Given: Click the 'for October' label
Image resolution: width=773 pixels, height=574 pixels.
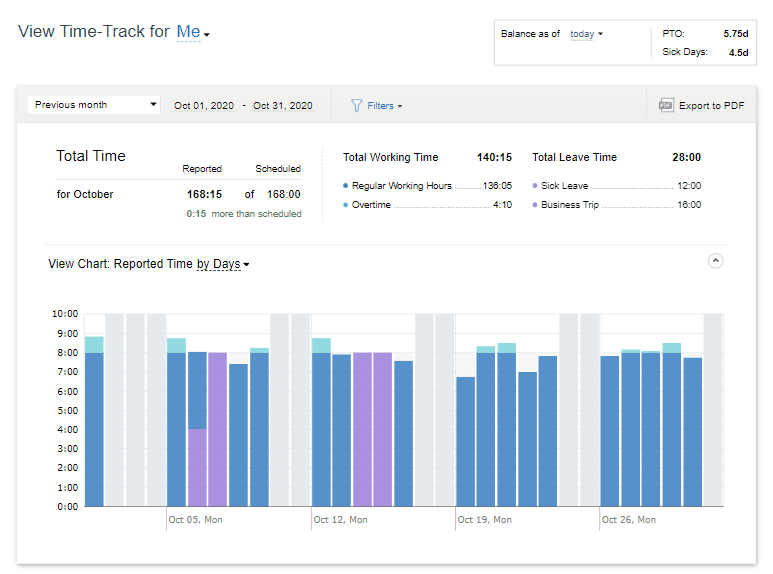Looking at the screenshot, I should tap(85, 194).
